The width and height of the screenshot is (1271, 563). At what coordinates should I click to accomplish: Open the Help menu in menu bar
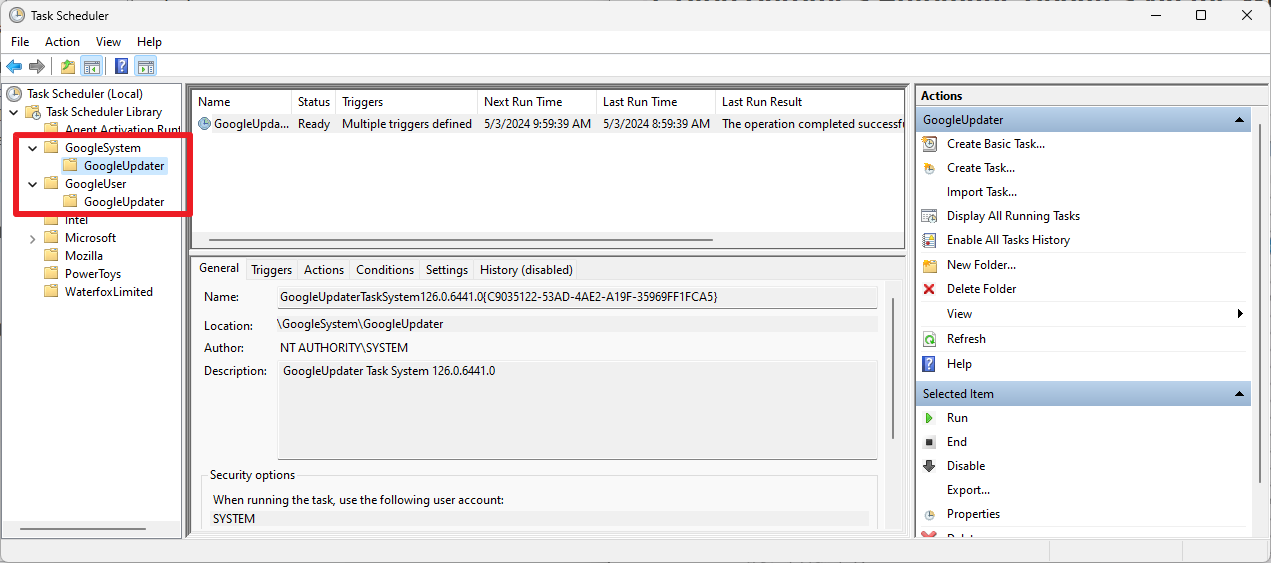pyautogui.click(x=149, y=42)
